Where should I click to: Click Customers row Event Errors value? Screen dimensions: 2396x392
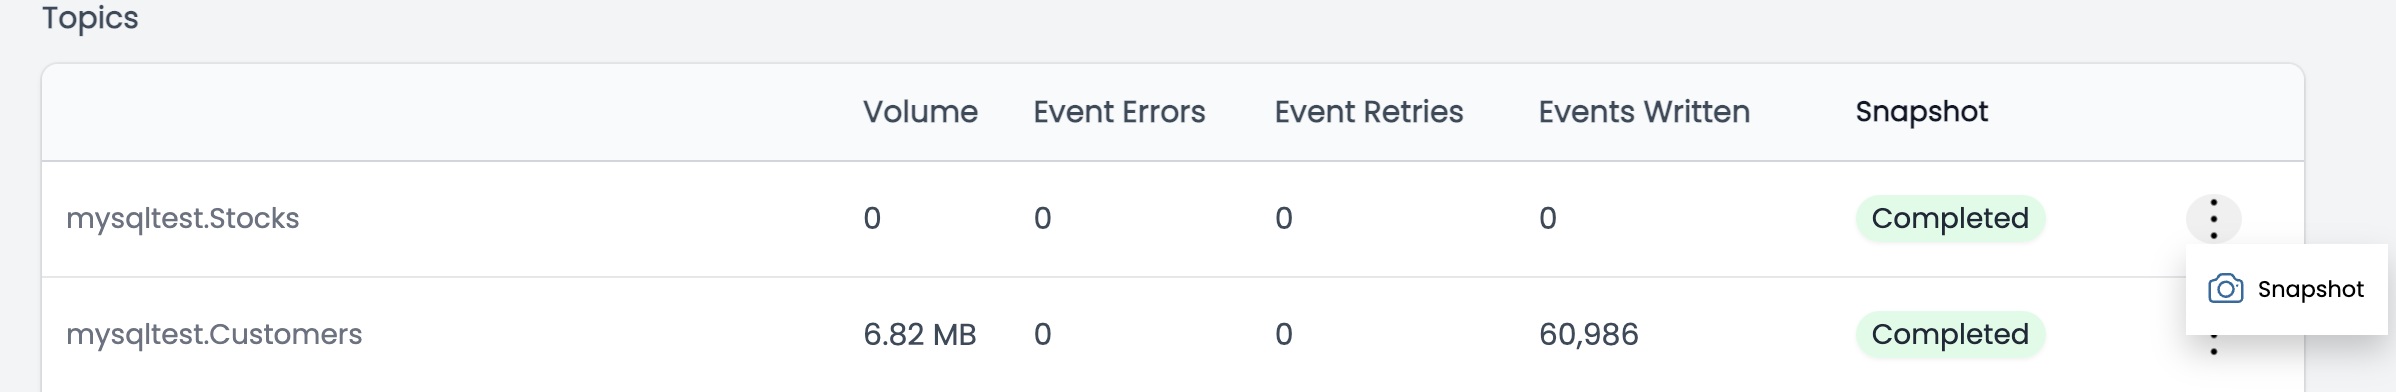(x=1042, y=334)
